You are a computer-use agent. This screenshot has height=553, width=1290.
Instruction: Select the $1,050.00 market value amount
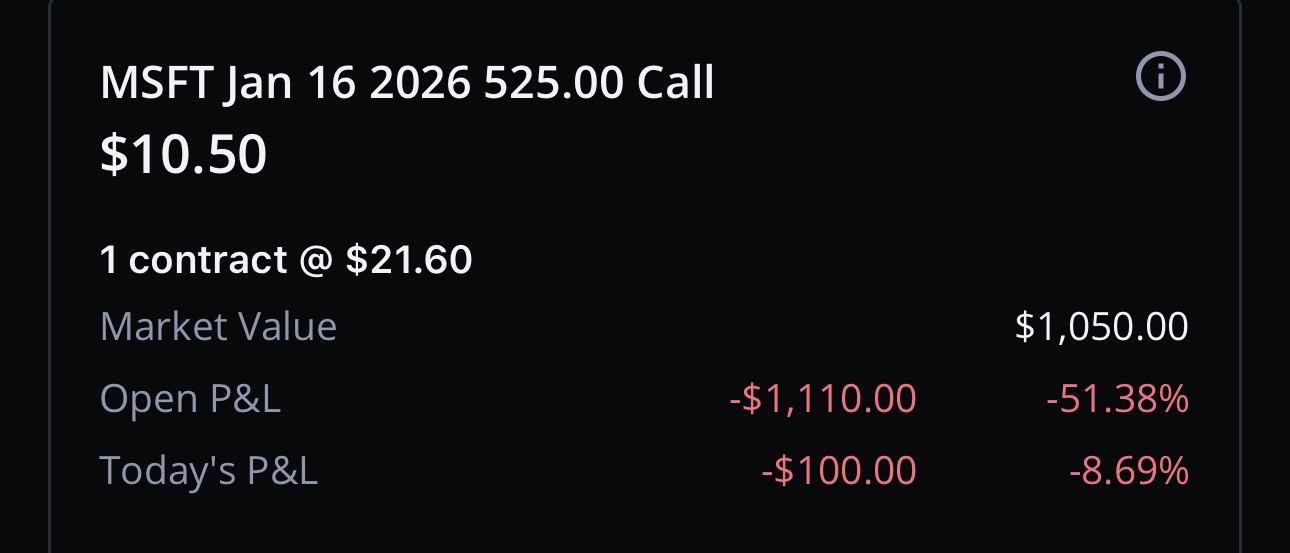pyautogui.click(x=1101, y=327)
